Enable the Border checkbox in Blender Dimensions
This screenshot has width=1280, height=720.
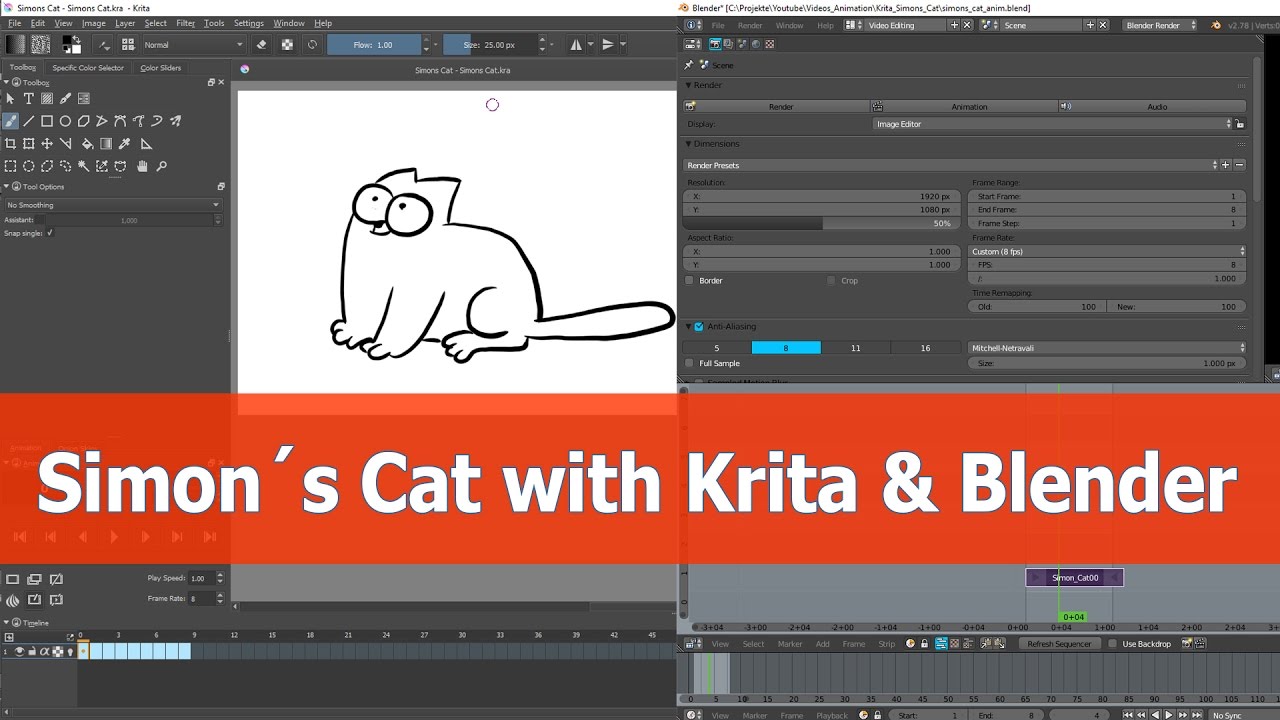click(x=689, y=281)
